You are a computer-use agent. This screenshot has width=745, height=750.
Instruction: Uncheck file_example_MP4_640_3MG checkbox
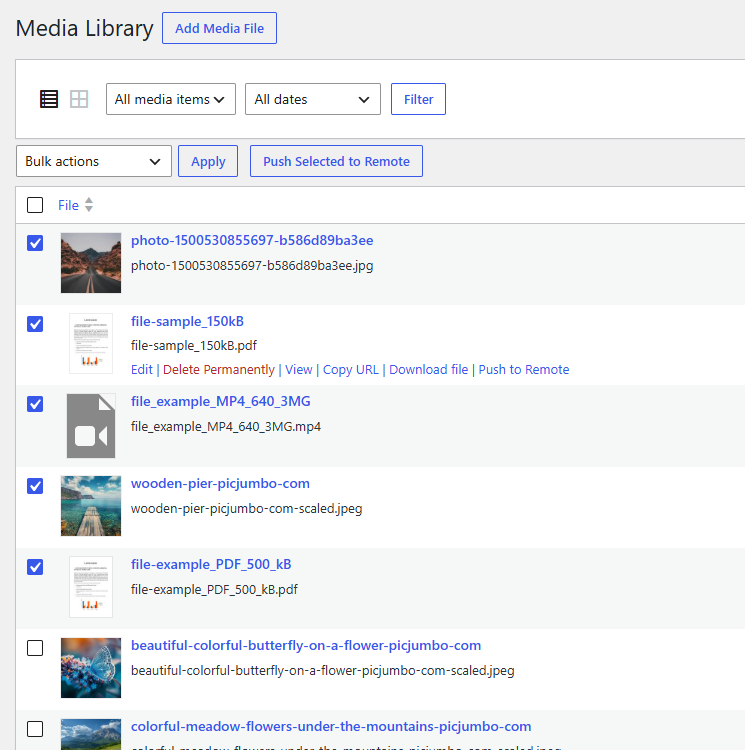(35, 404)
